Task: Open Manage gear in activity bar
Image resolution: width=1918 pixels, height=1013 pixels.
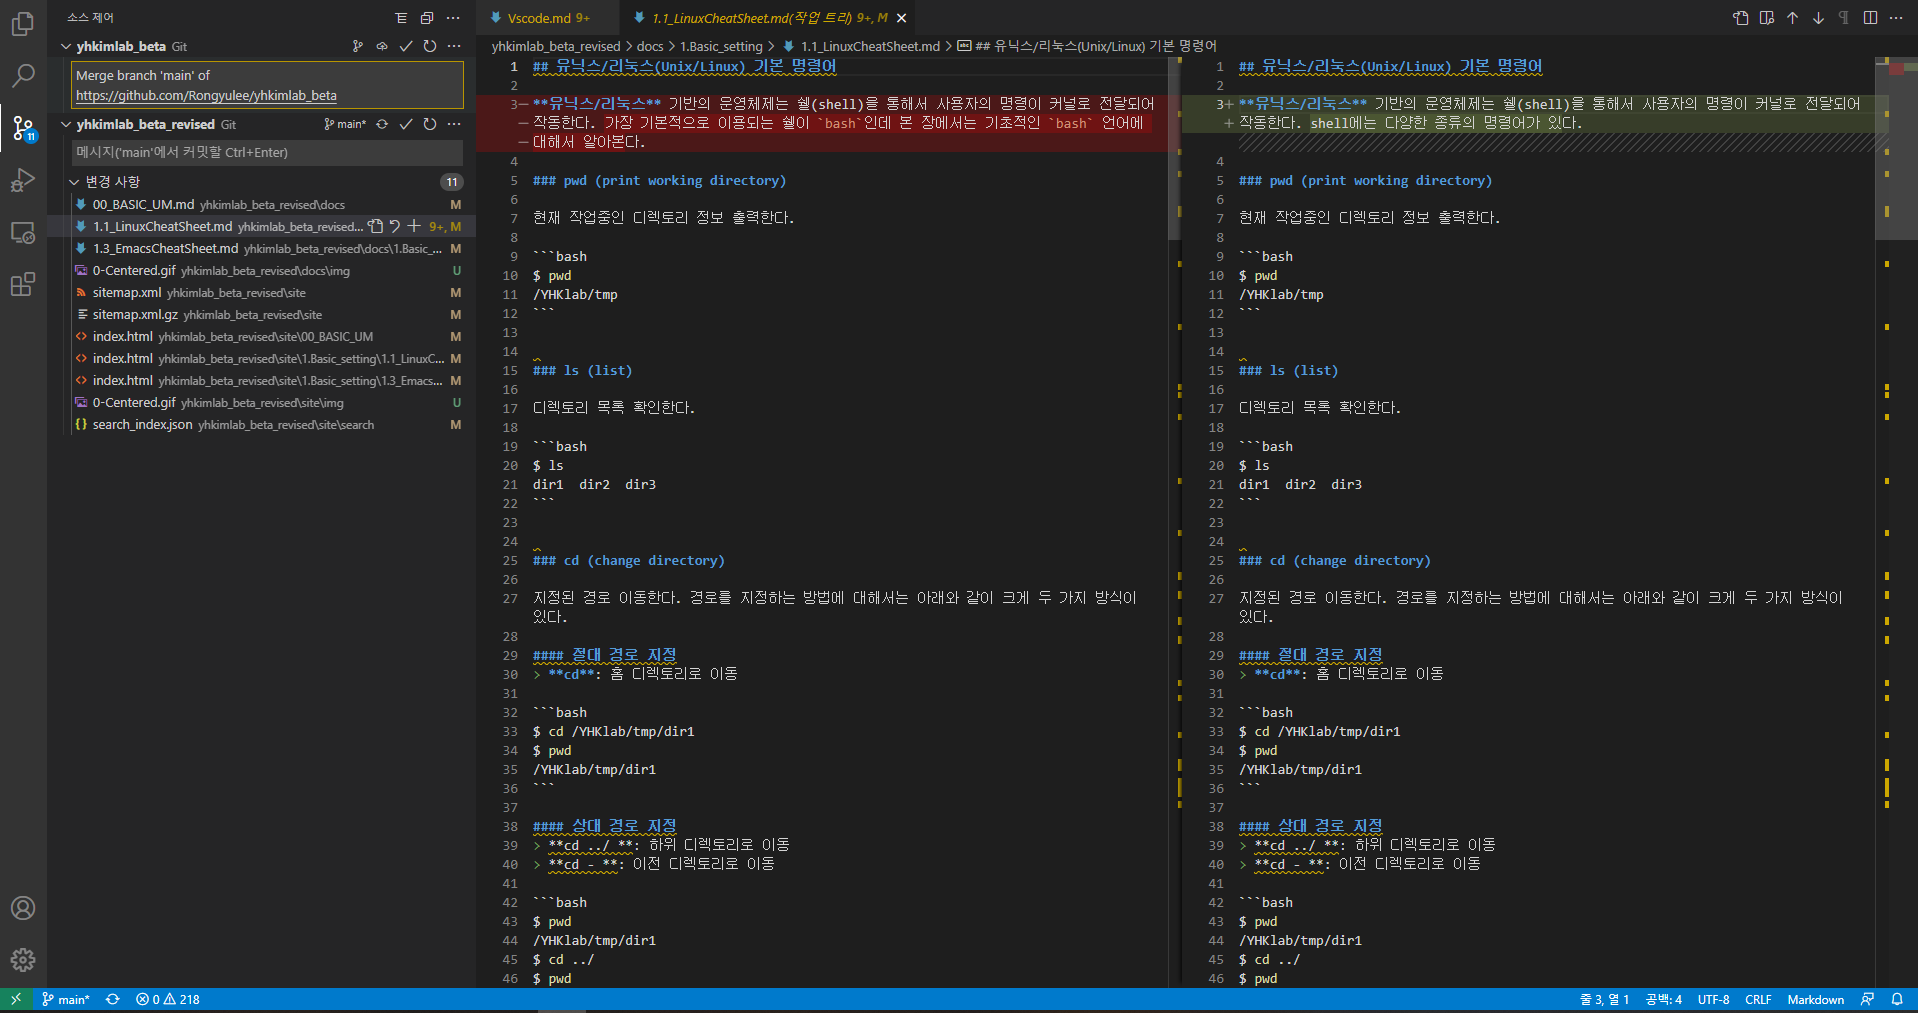Action: (x=23, y=960)
